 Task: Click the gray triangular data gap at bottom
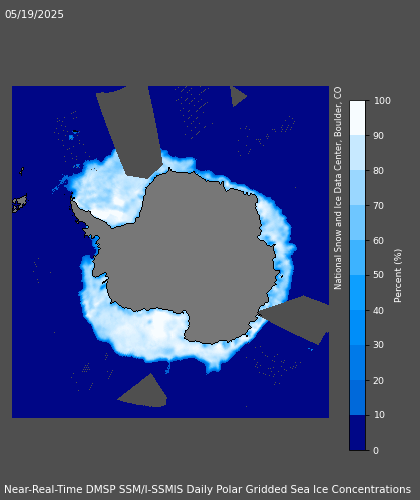[x=144, y=392]
